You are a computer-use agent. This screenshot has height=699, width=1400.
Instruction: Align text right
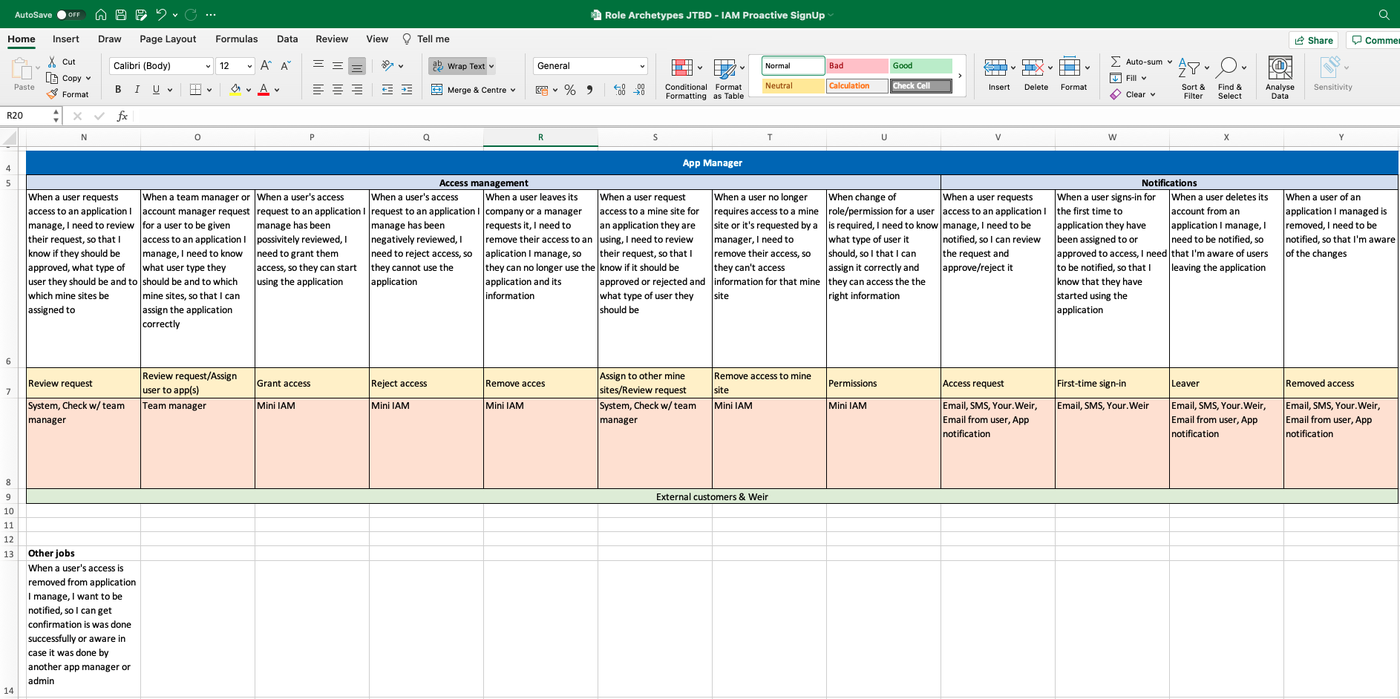[356, 89]
